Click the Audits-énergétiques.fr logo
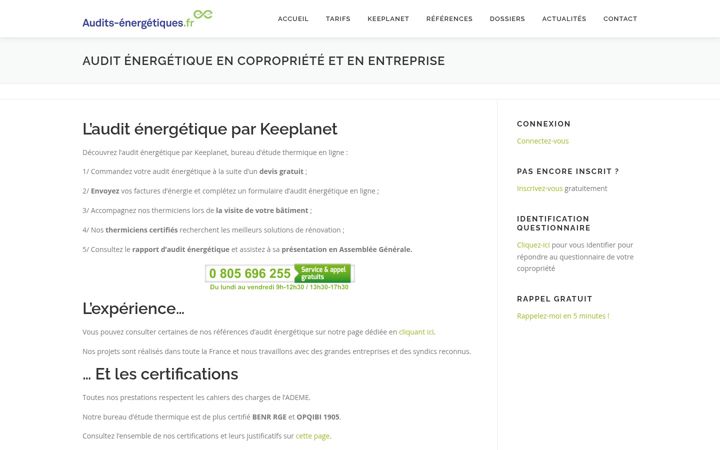 147,19
